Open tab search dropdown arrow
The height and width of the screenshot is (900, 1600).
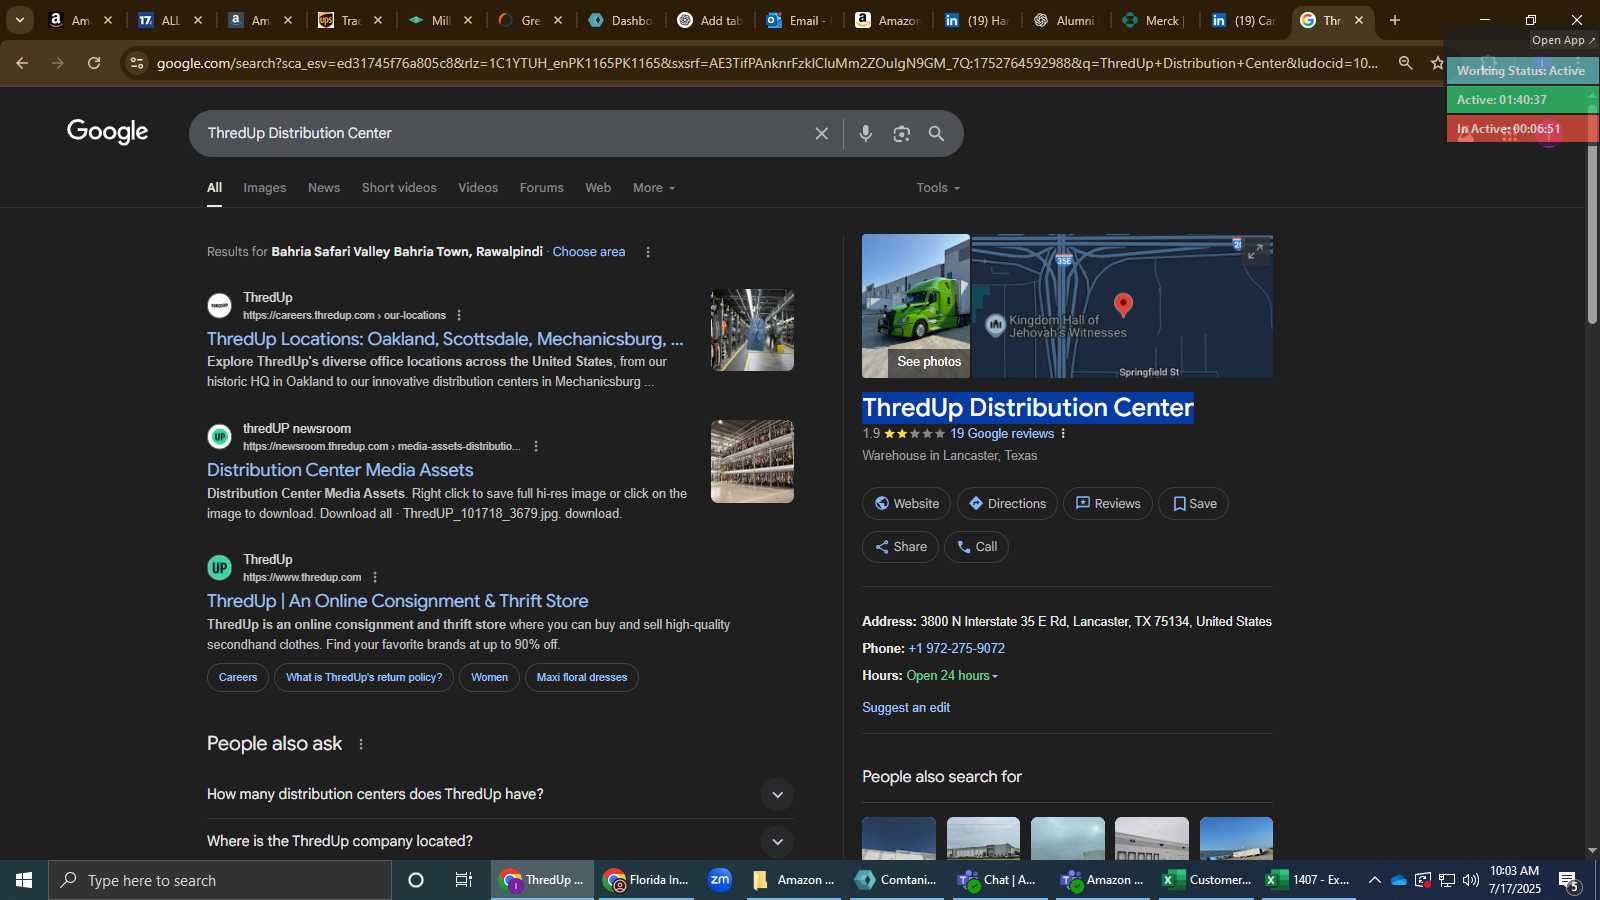(x=19, y=20)
